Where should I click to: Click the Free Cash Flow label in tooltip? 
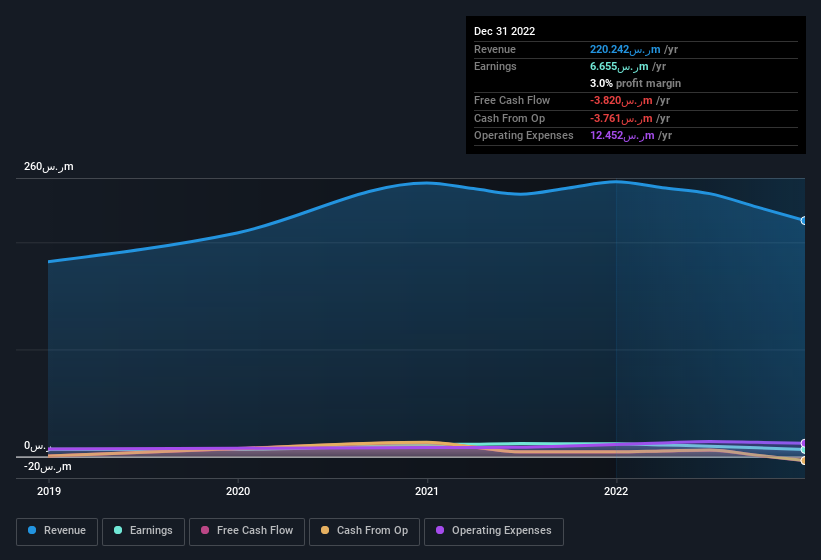(x=512, y=100)
